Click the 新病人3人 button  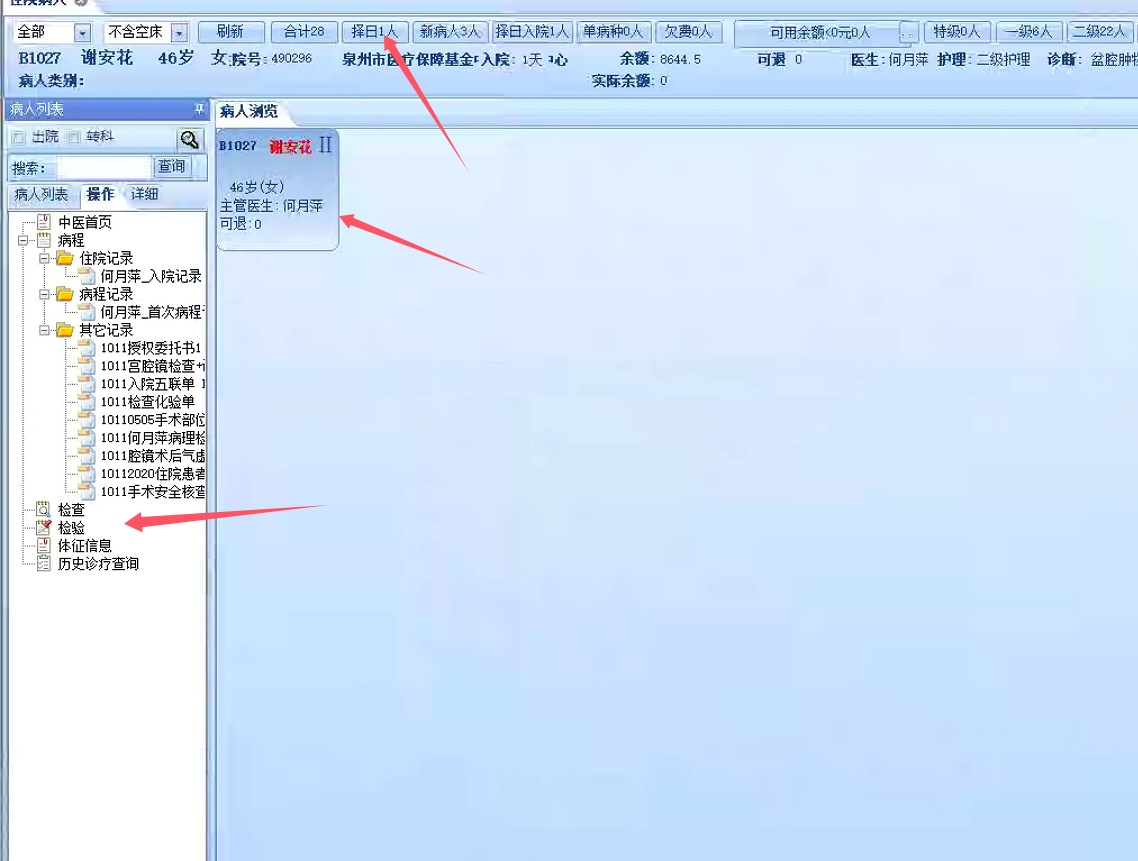[x=450, y=32]
